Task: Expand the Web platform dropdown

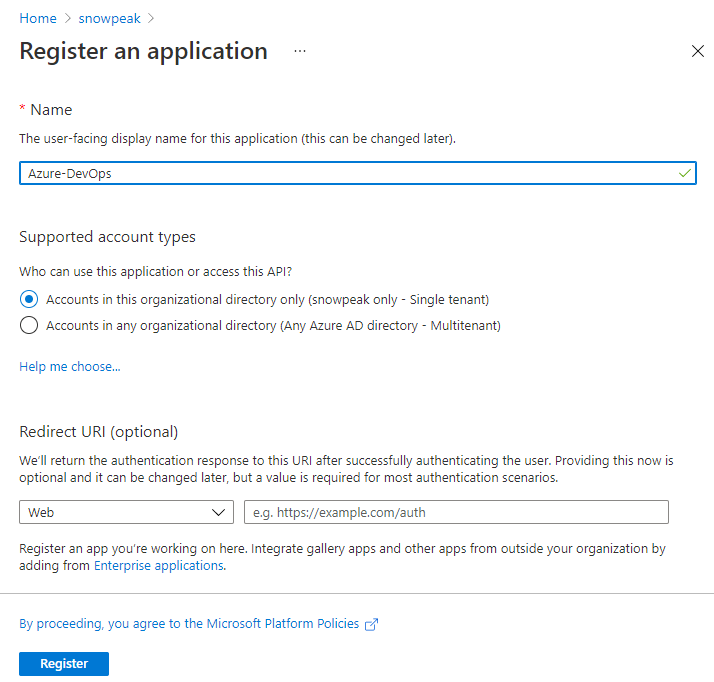Action: pyautogui.click(x=127, y=512)
